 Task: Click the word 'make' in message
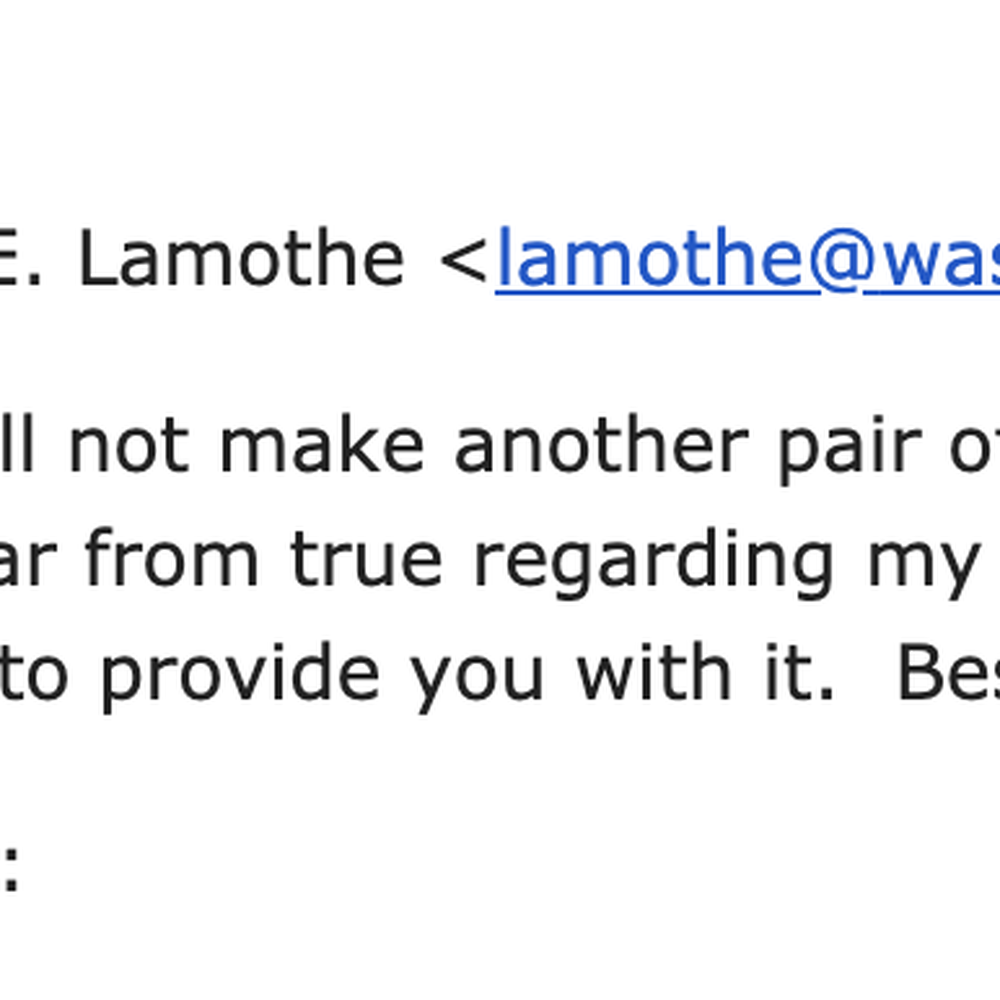pyautogui.click(x=322, y=439)
